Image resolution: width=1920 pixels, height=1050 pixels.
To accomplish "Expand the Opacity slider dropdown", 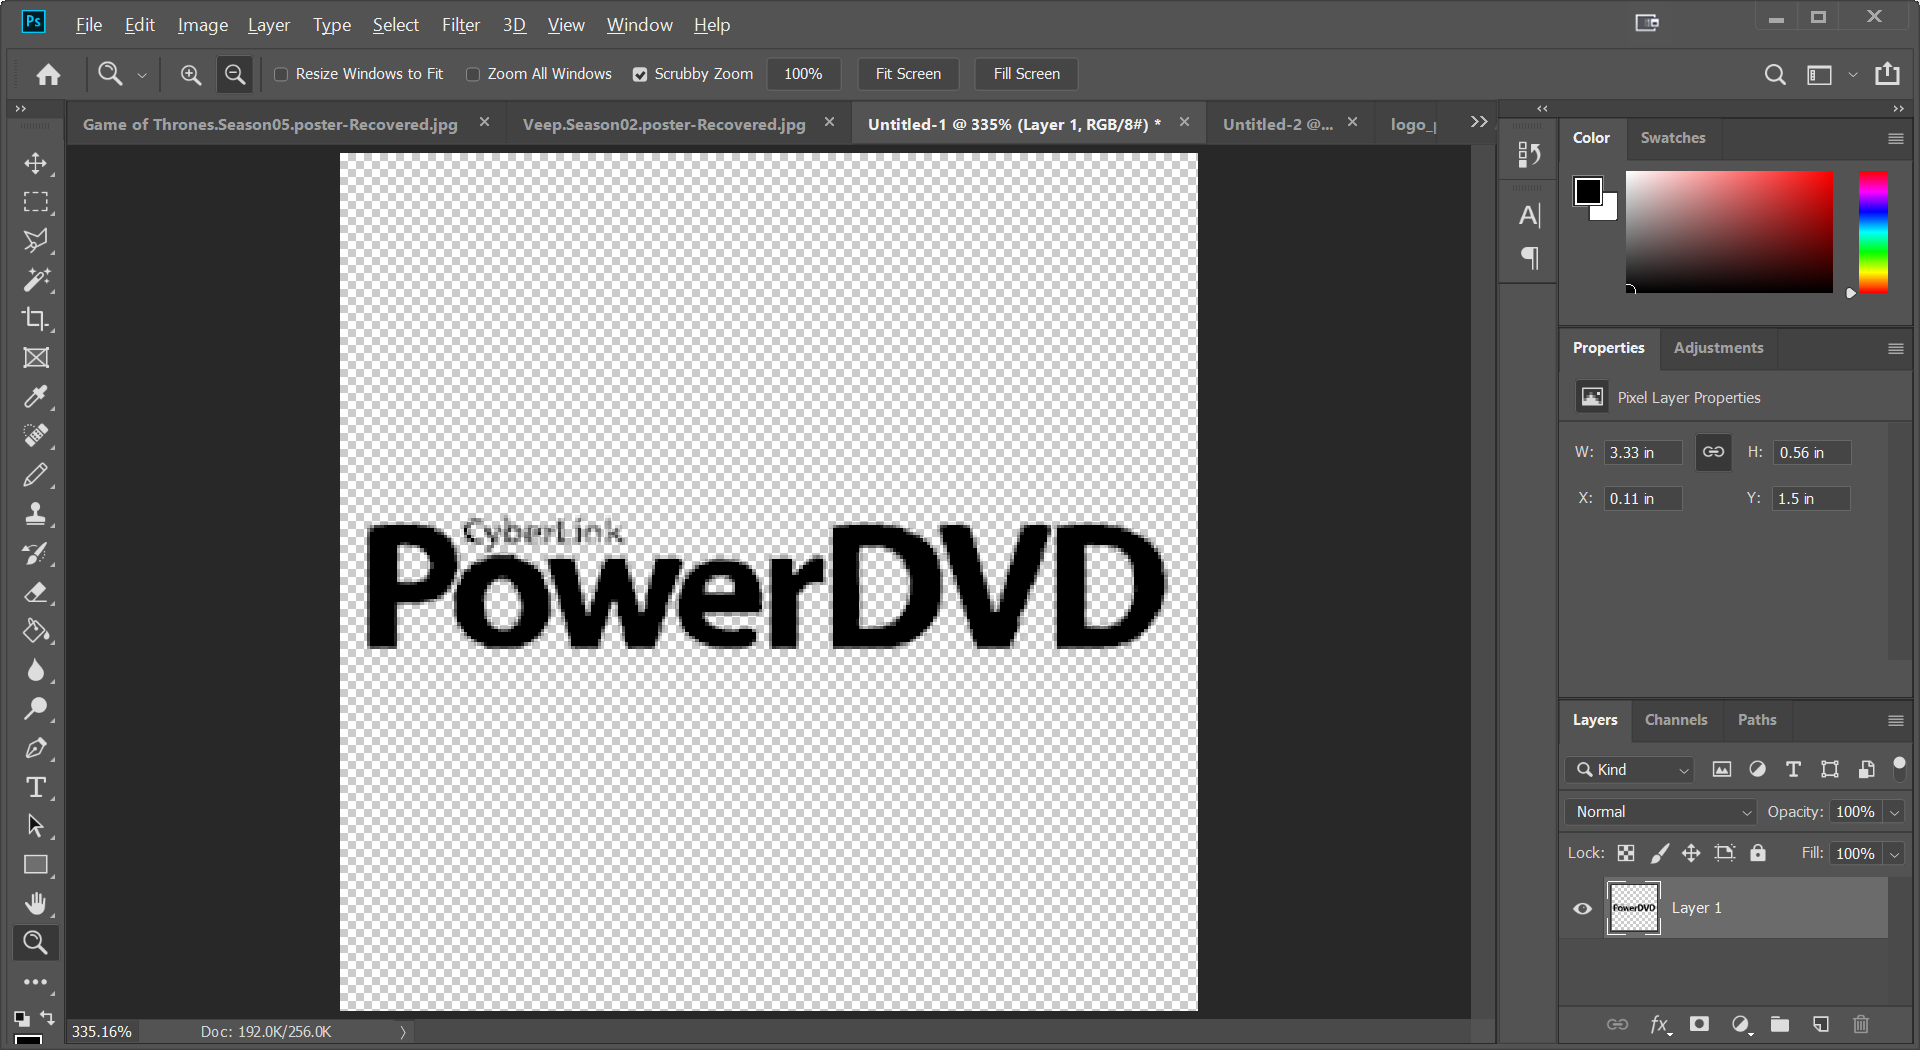I will [1894, 812].
